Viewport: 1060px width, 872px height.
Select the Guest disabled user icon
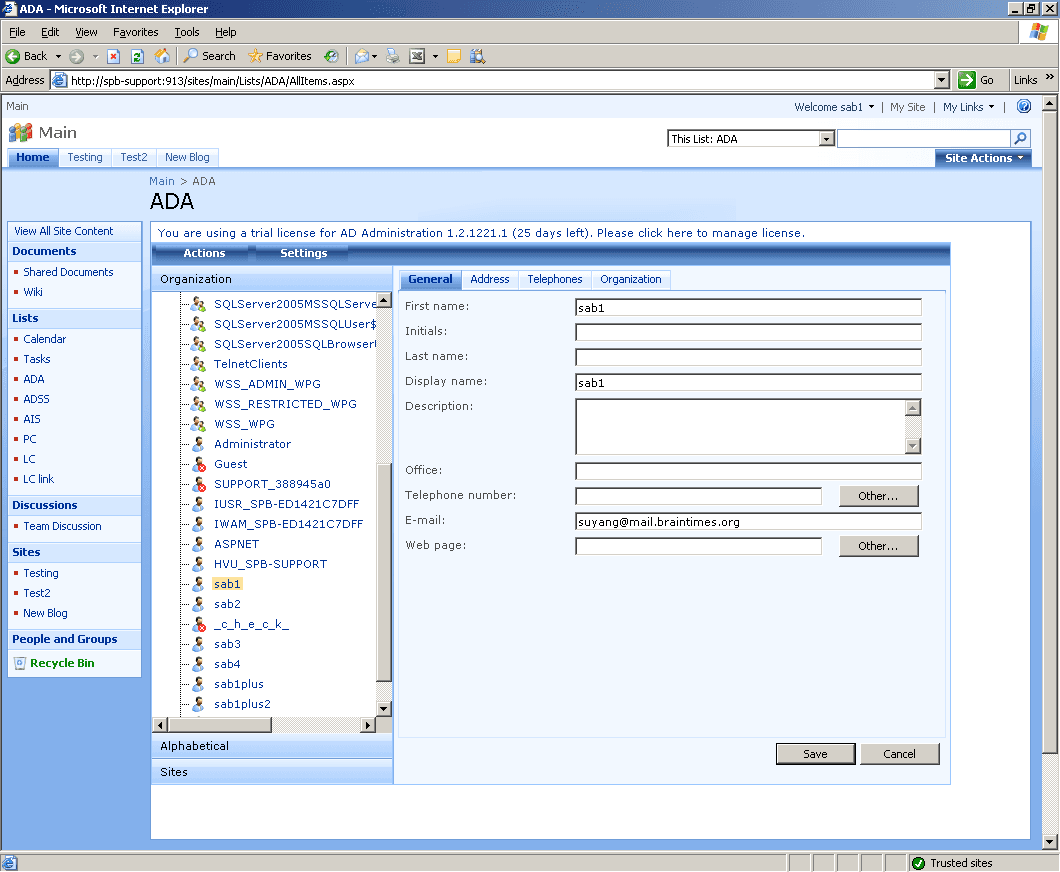click(199, 464)
